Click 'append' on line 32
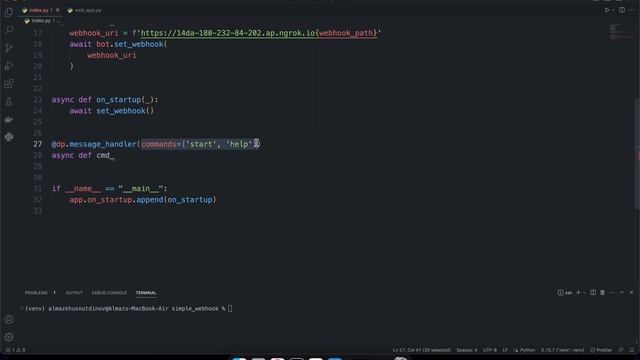Image resolution: width=640 pixels, height=360 pixels. tap(149, 200)
